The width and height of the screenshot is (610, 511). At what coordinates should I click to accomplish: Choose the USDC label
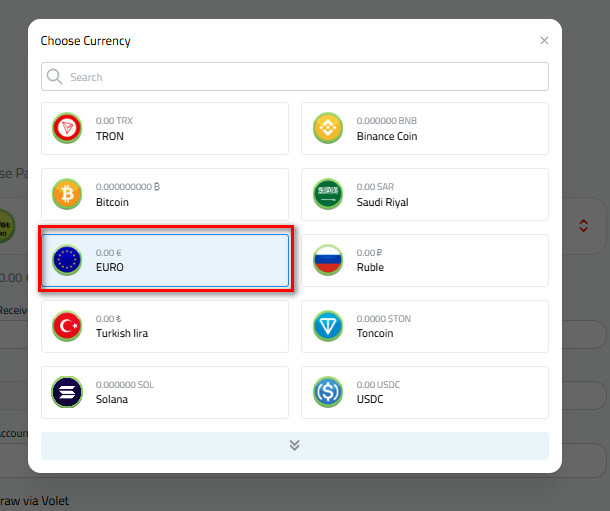(x=370, y=399)
